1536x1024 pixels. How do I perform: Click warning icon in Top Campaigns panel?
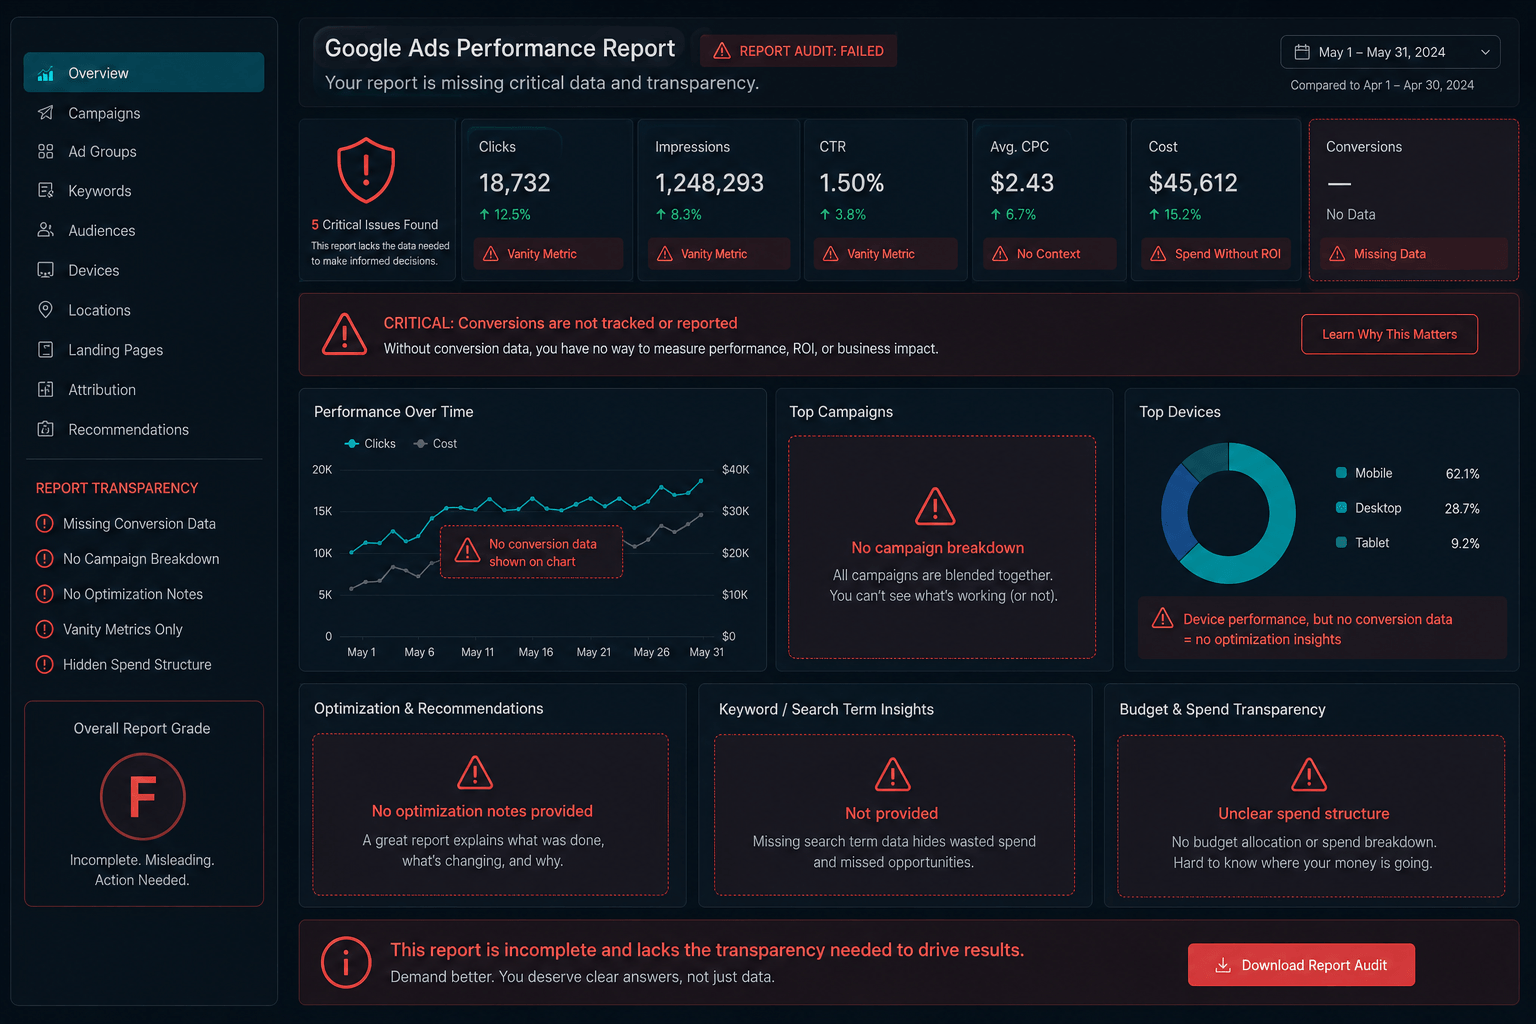(935, 506)
